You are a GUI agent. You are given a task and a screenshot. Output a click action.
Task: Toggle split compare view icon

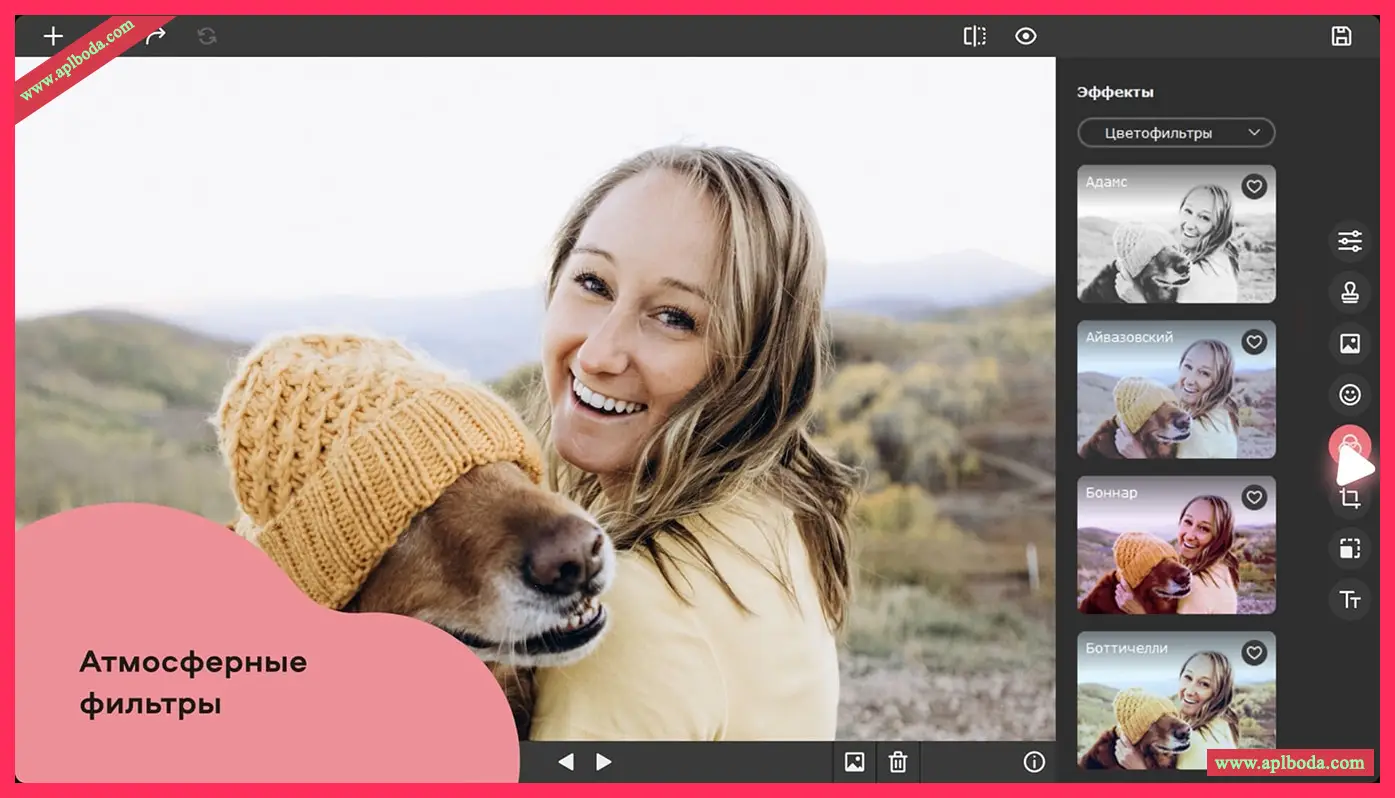point(974,36)
